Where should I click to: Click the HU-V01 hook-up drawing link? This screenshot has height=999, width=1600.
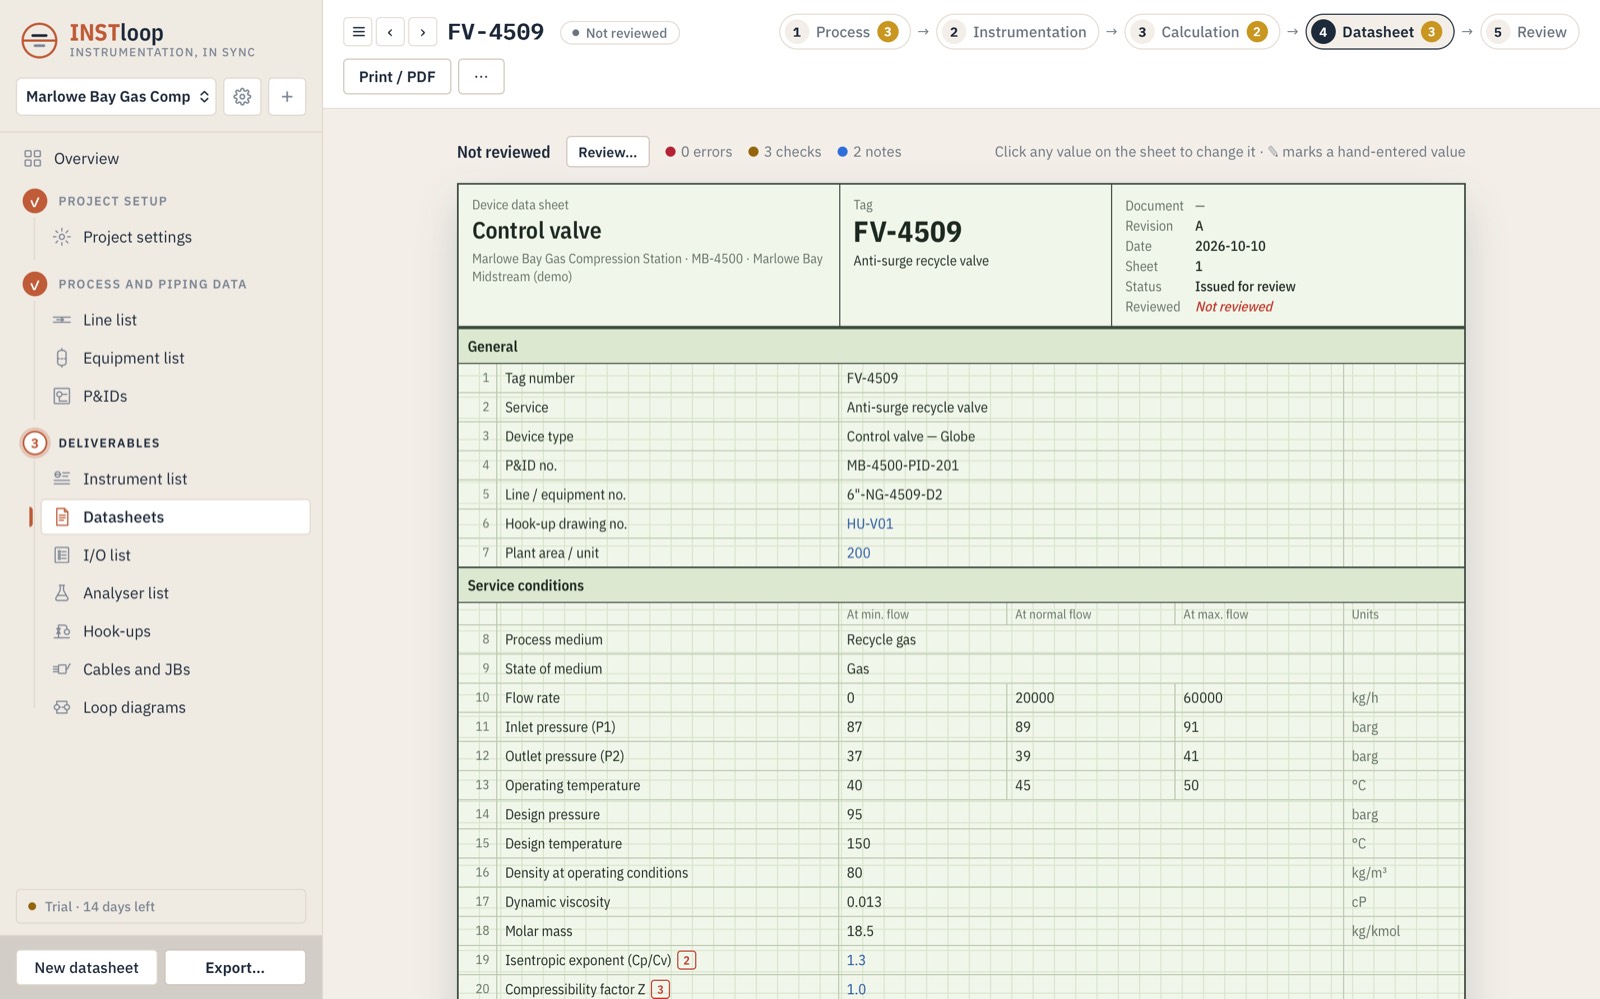point(870,523)
